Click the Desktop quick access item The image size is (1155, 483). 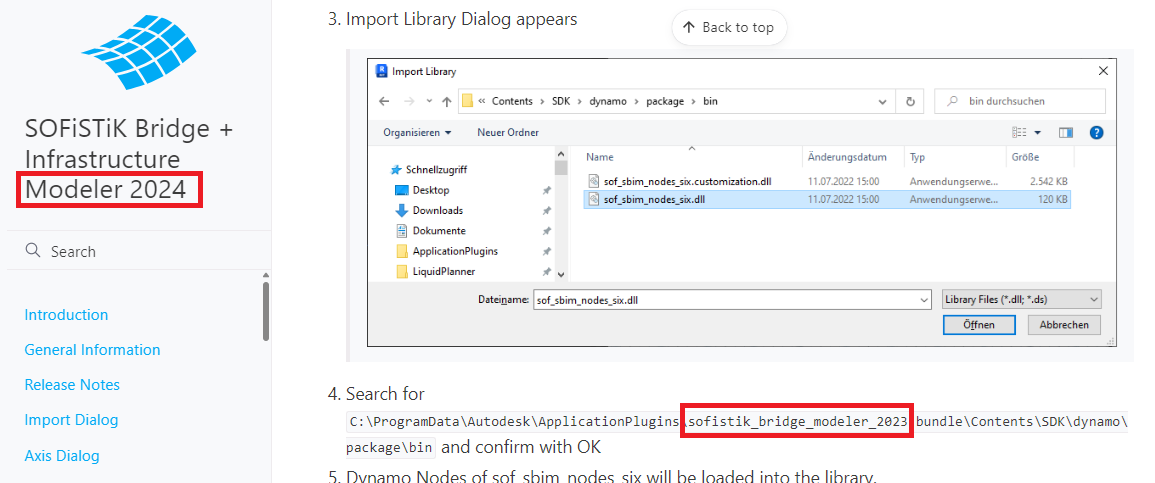tap(430, 190)
